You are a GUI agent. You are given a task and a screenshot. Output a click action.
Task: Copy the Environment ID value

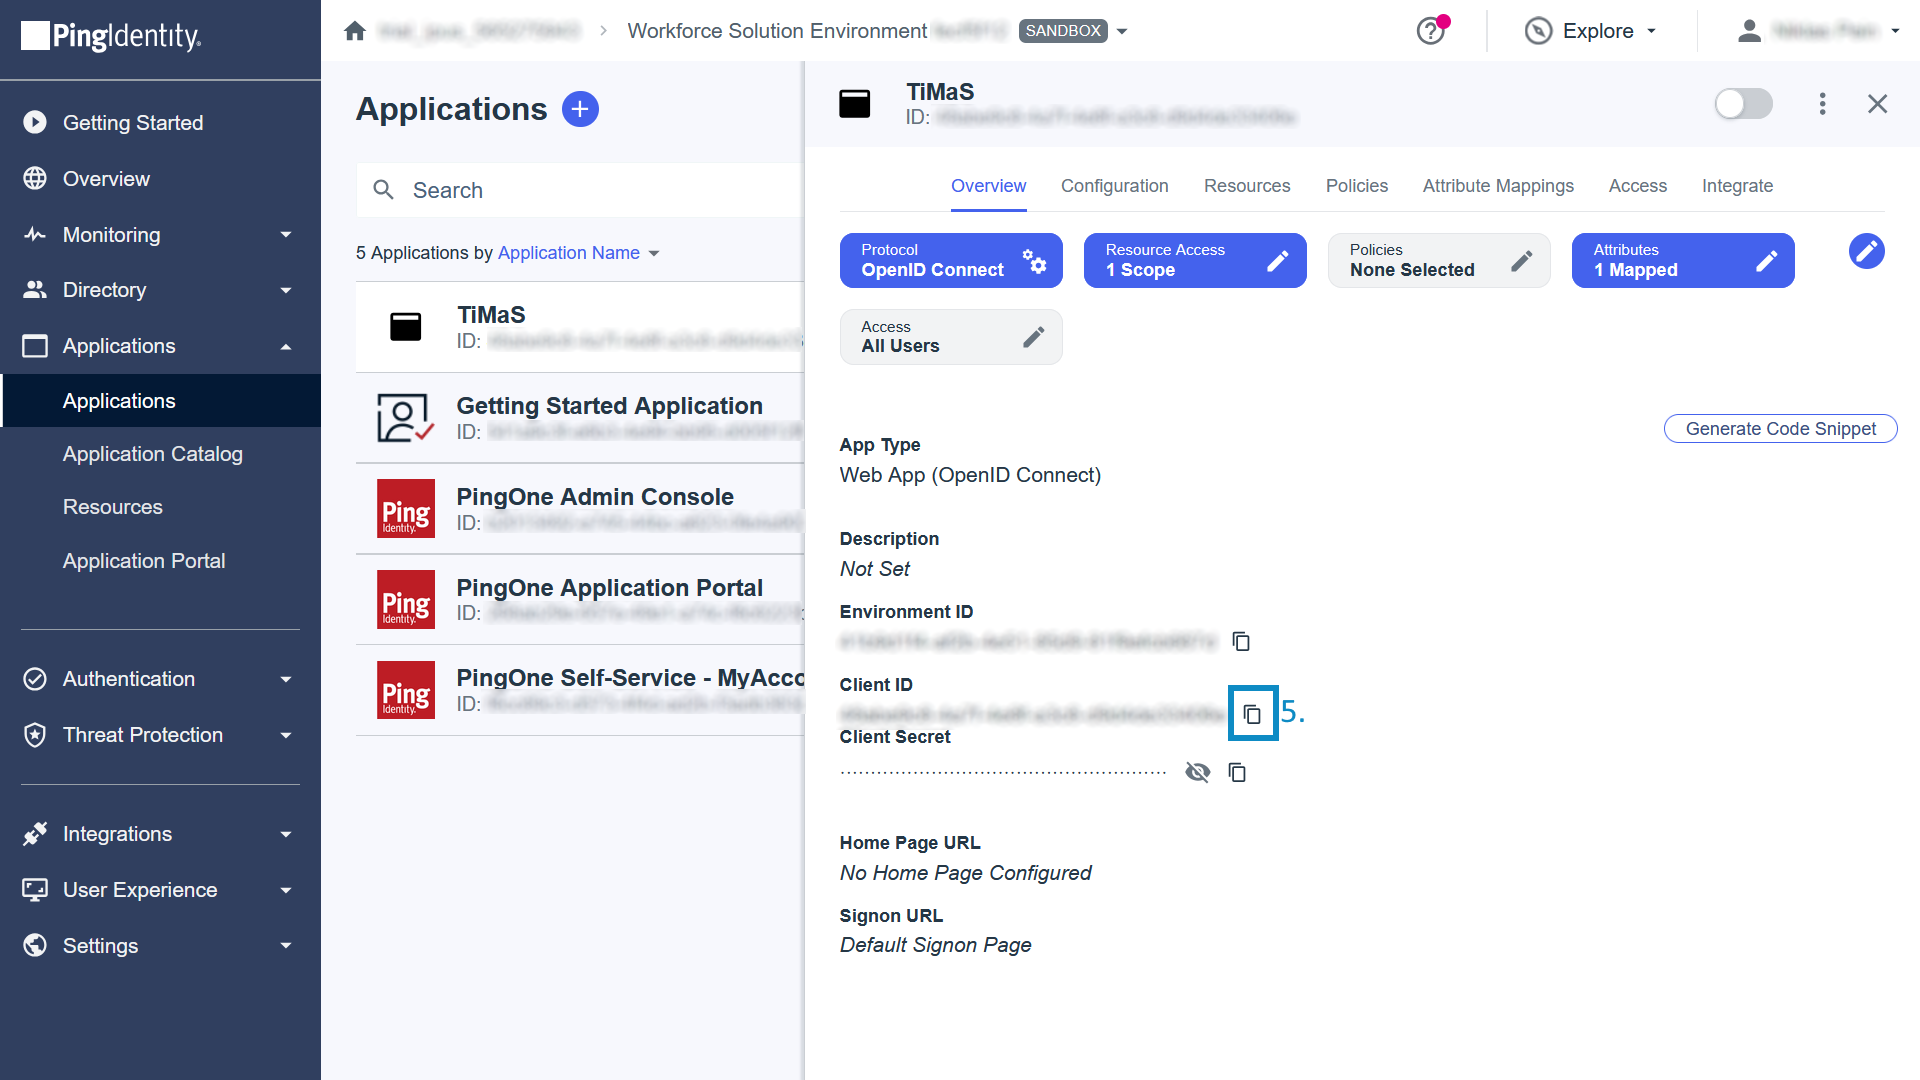tap(1241, 641)
